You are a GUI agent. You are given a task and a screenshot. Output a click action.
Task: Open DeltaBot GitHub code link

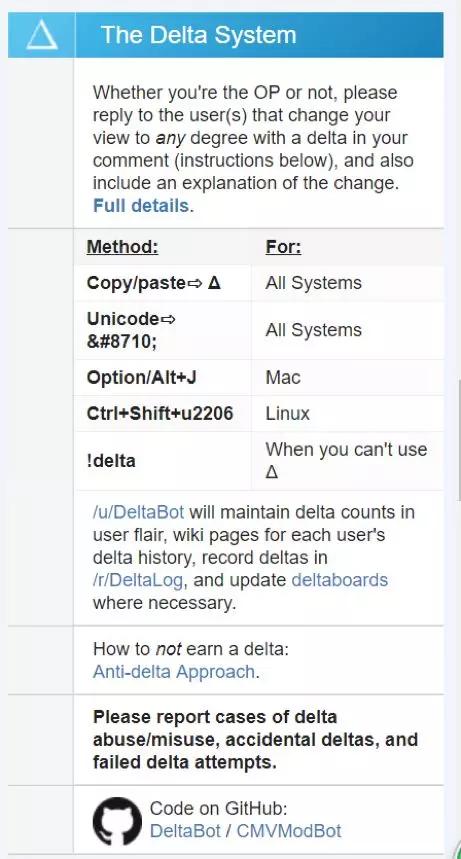coord(185,831)
